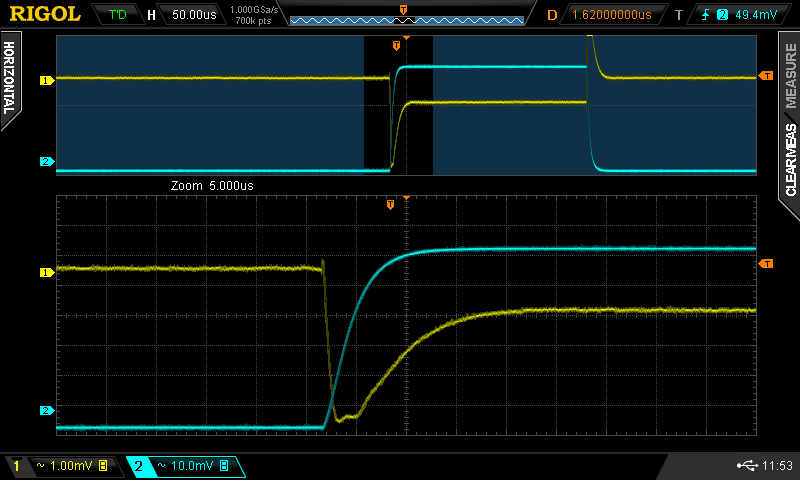Screen dimensions: 800x480
Task: Click the waveform memory overview bar
Action: [407, 20]
